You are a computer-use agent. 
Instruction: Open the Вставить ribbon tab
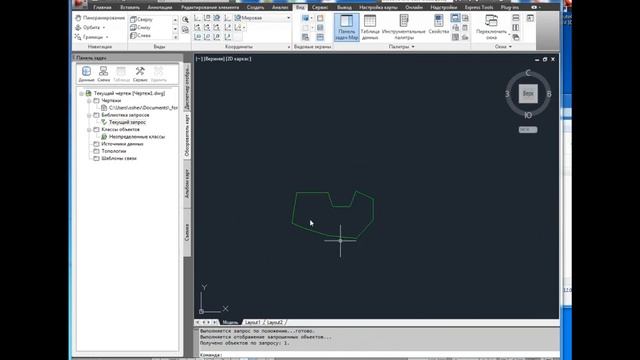[x=130, y=7]
